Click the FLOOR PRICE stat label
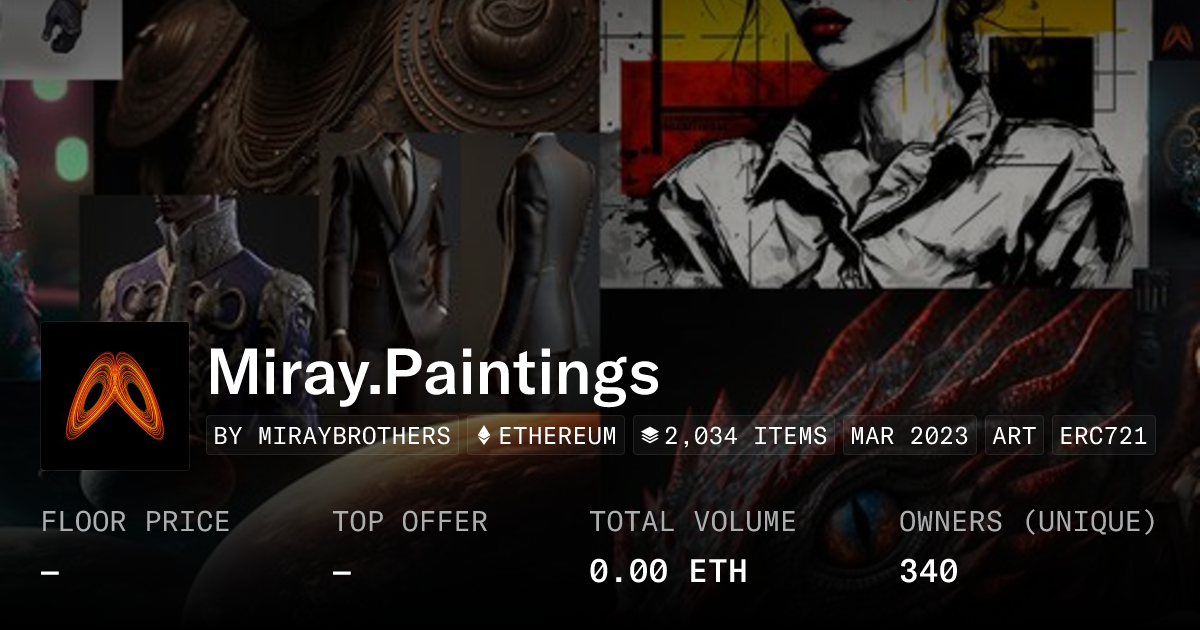 click(135, 522)
